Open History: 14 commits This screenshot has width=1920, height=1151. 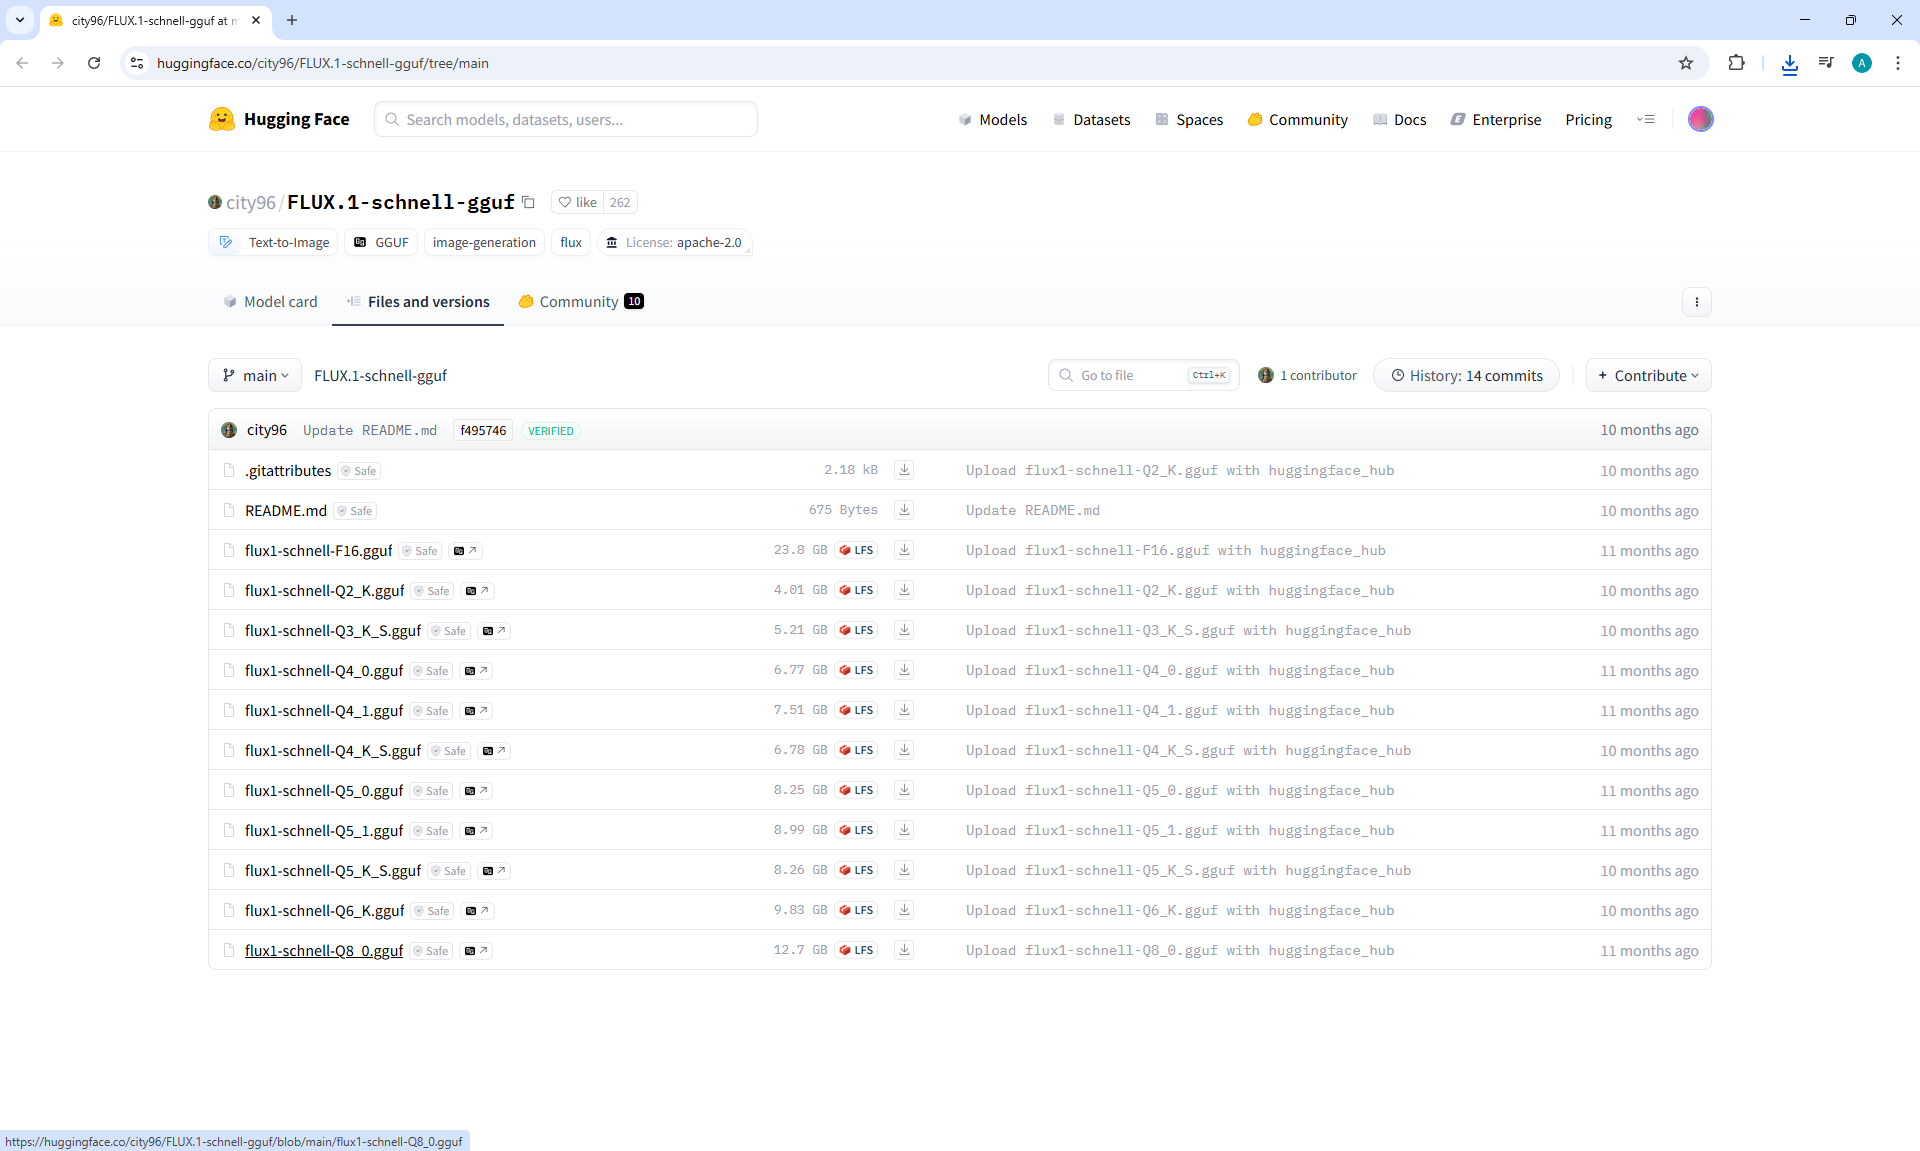[x=1466, y=375]
